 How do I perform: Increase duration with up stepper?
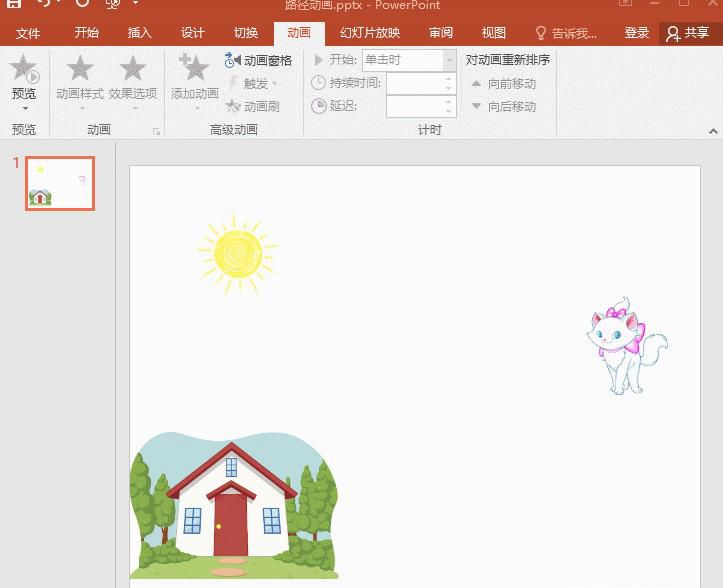449,79
